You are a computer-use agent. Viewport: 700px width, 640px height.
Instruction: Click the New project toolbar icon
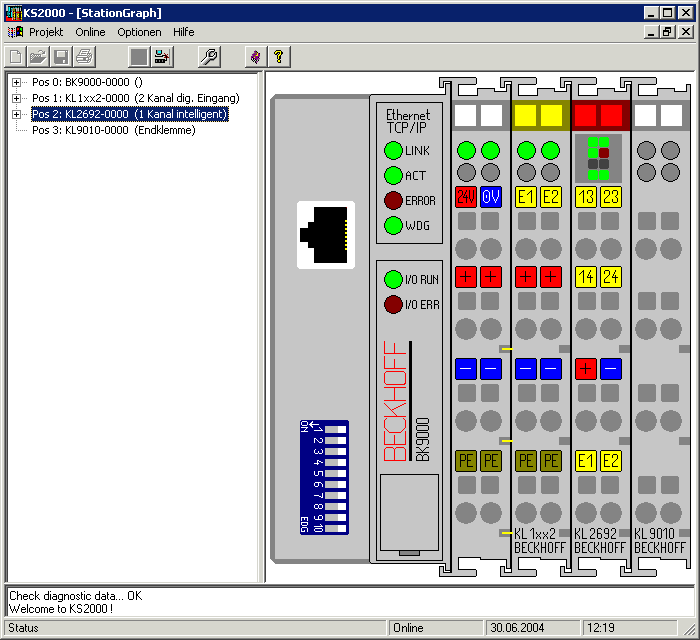[x=16, y=57]
